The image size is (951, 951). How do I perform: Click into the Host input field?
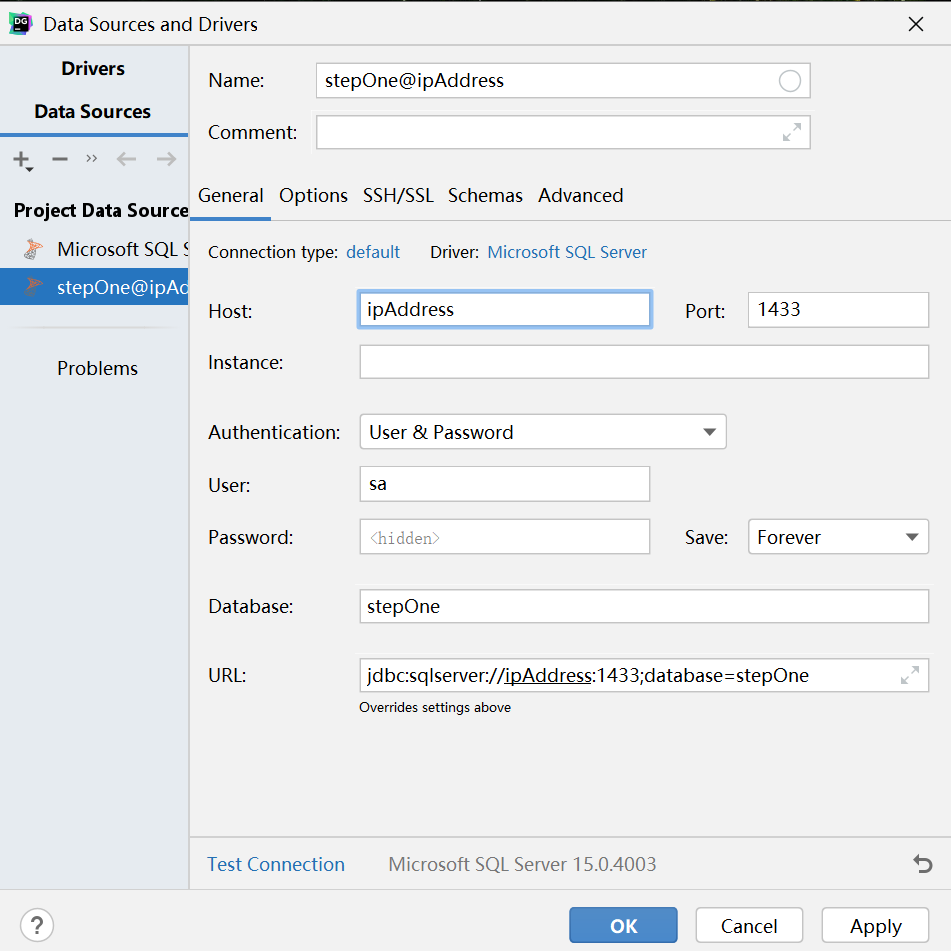pyautogui.click(x=505, y=309)
